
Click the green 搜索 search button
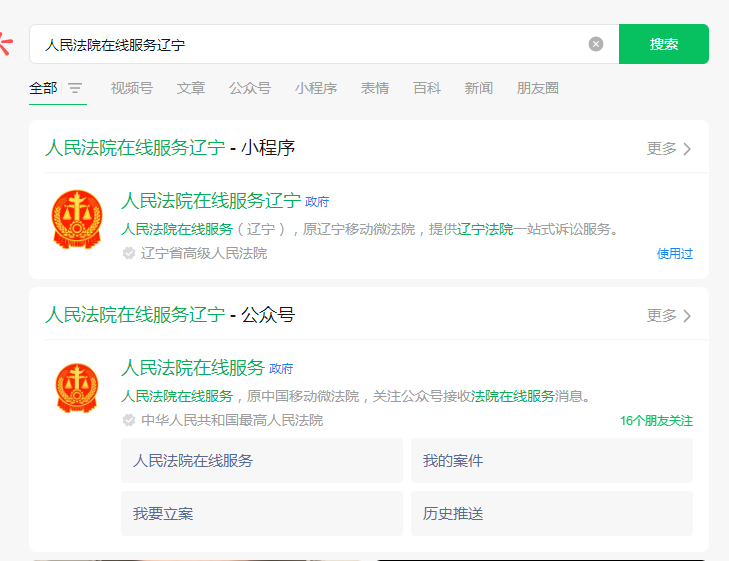[663, 44]
